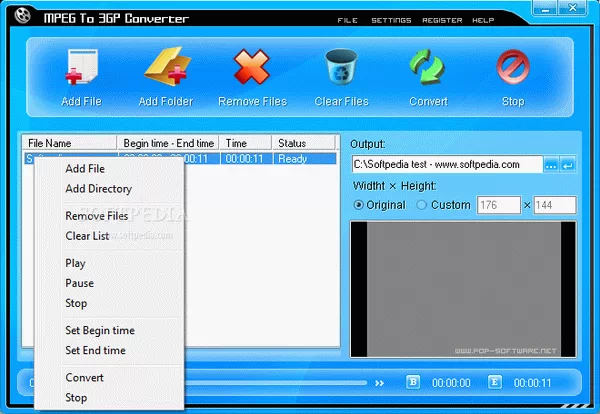Viewport: 600px width, 414px height.
Task: Click the output path text field
Action: point(446,165)
